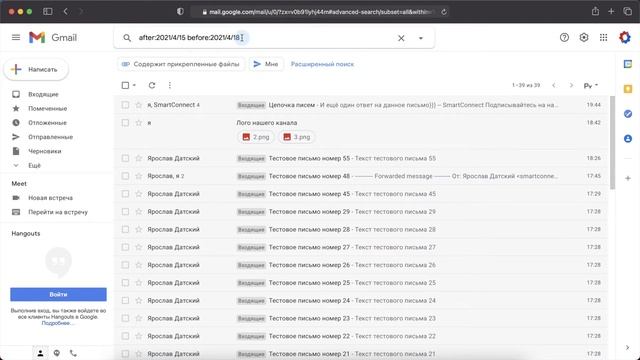
Task: Open the Gmail main menu hamburger
Action: click(x=16, y=38)
